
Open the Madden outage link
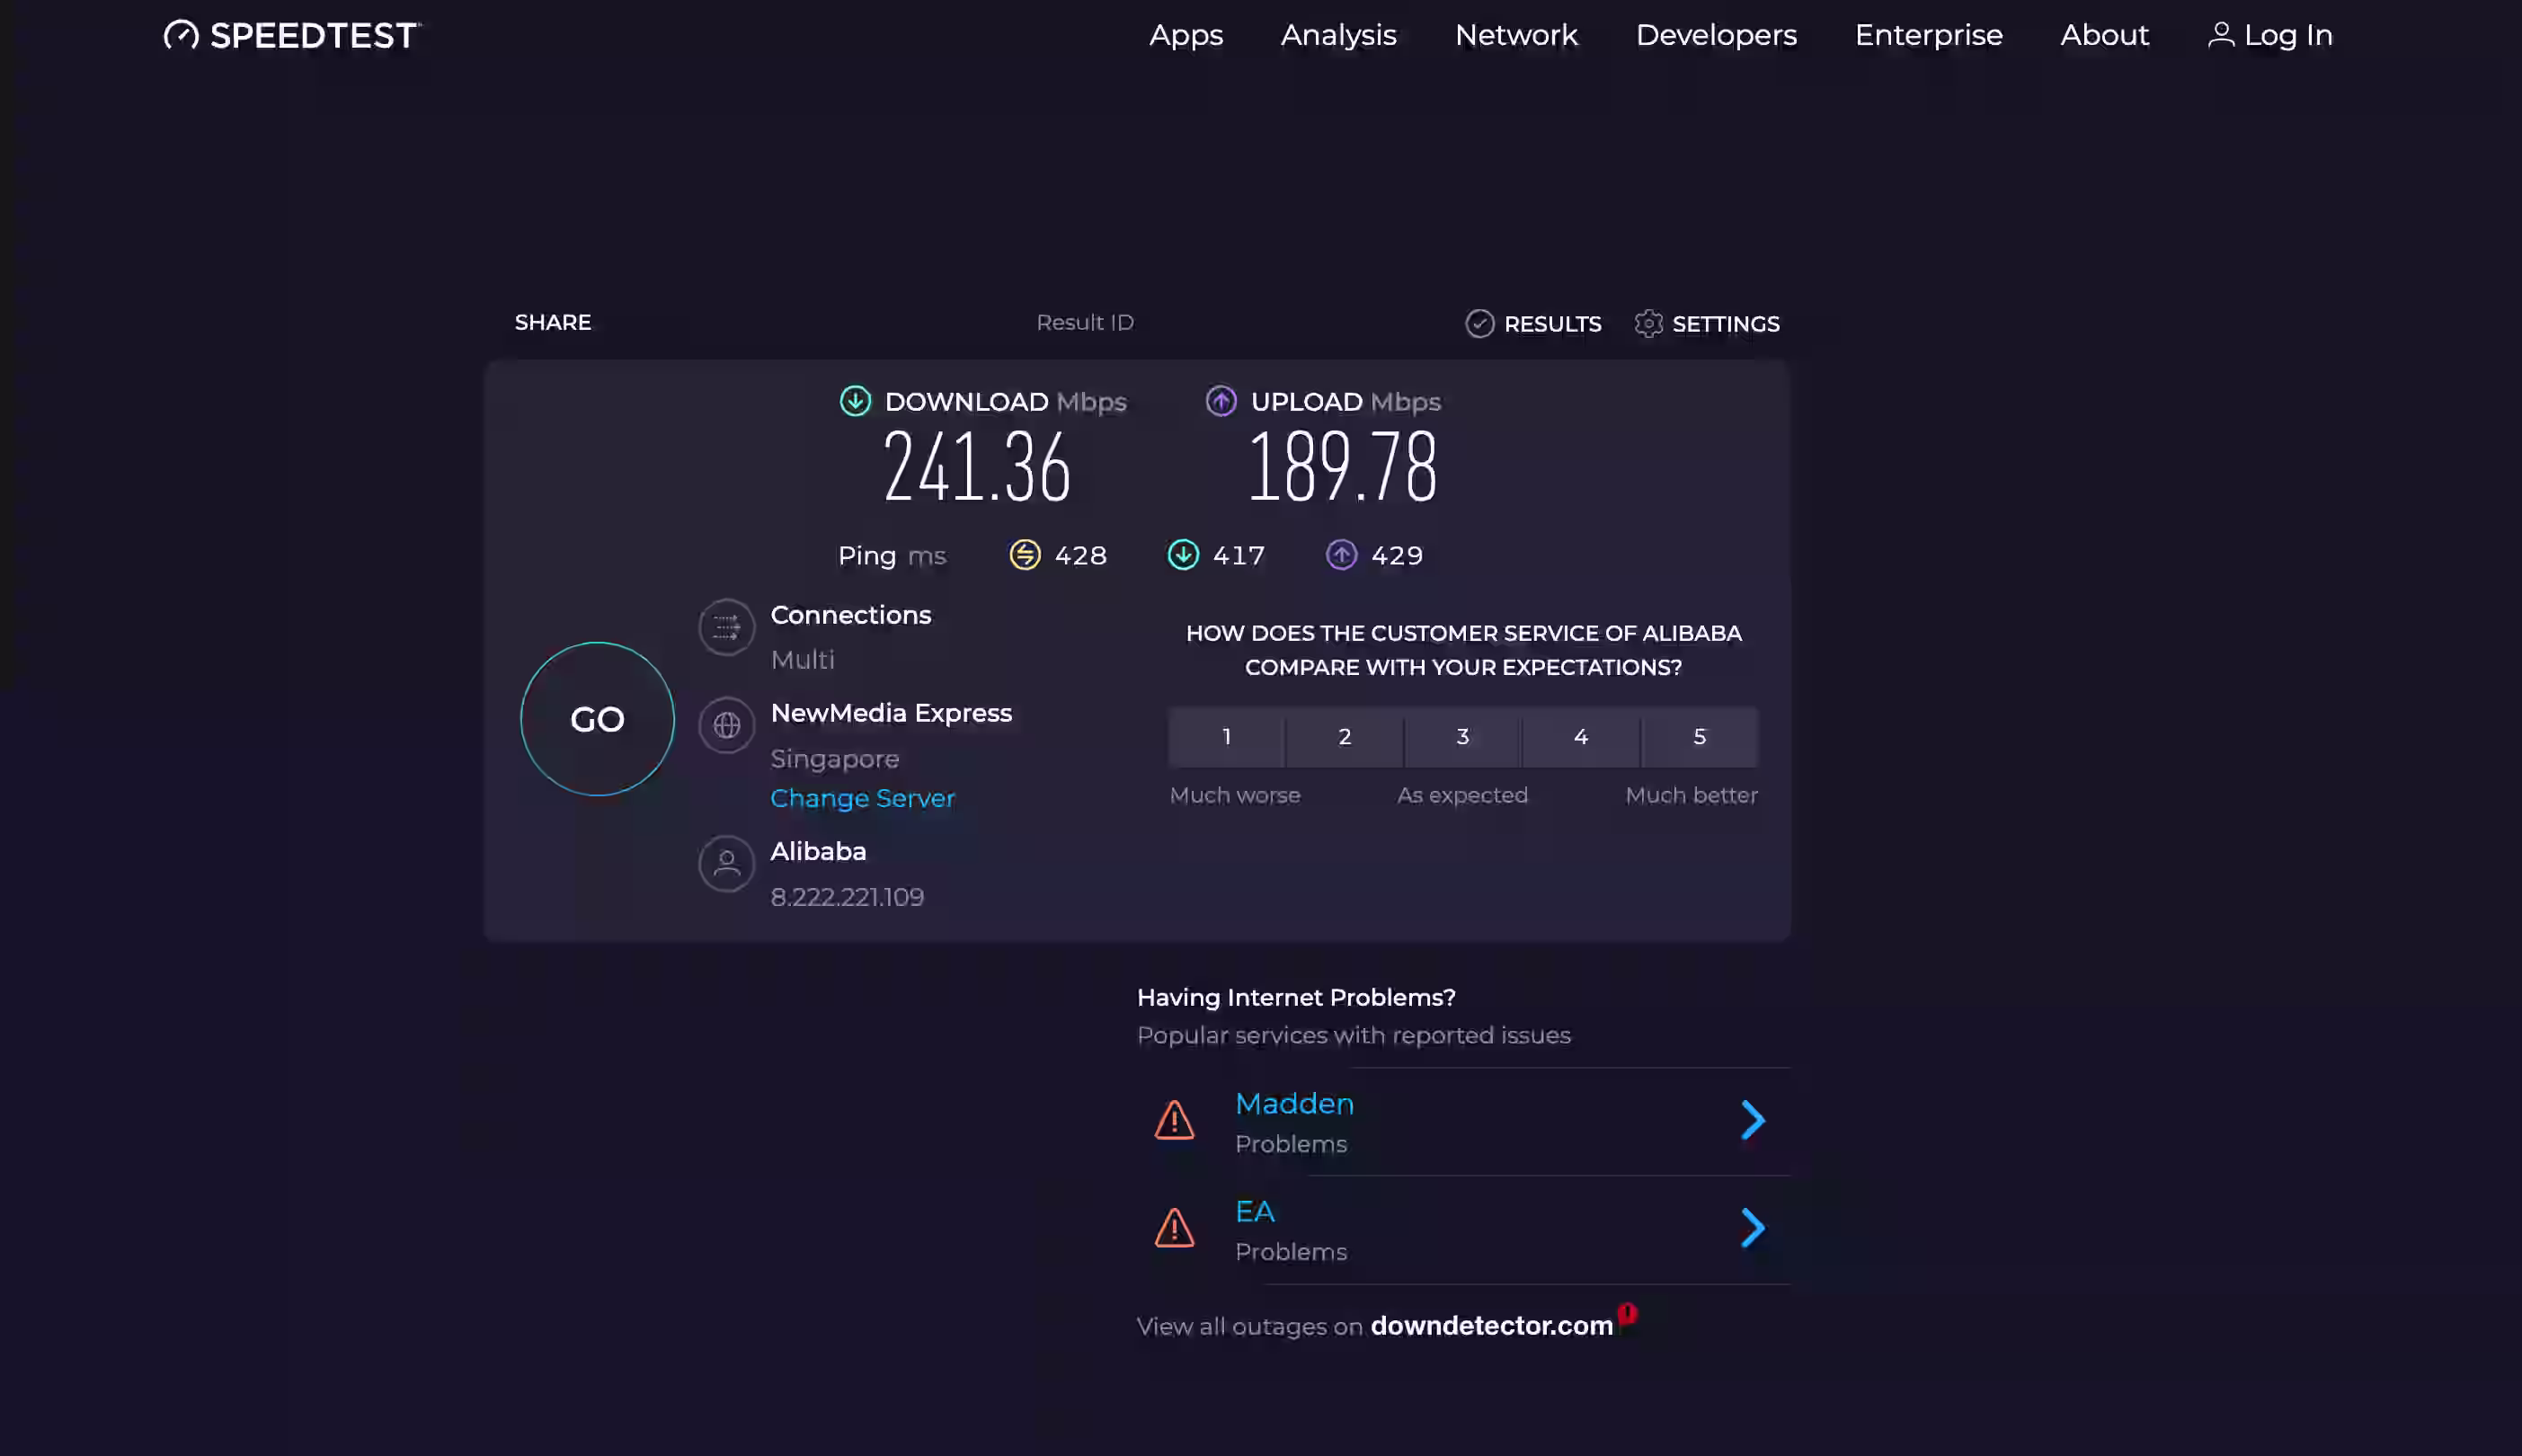pos(1294,1103)
